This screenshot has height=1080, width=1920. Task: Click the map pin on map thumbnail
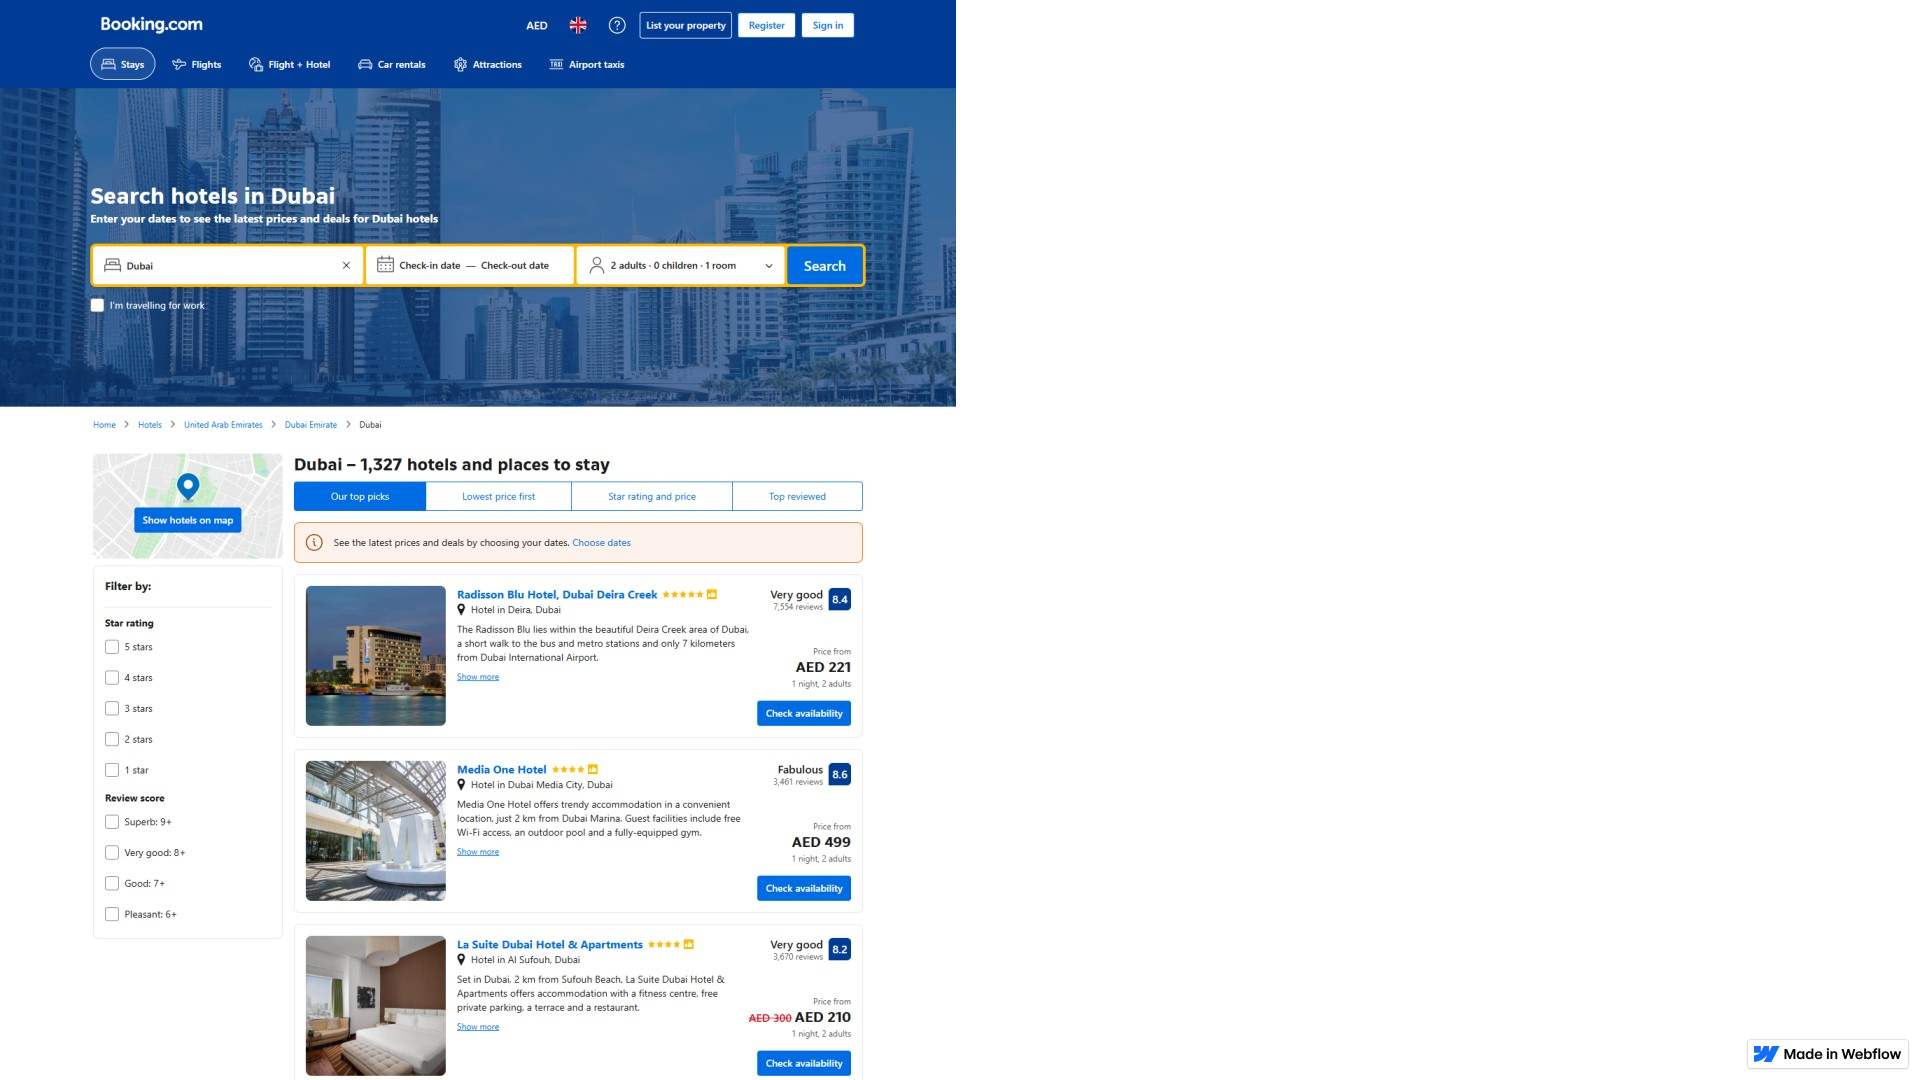point(188,487)
